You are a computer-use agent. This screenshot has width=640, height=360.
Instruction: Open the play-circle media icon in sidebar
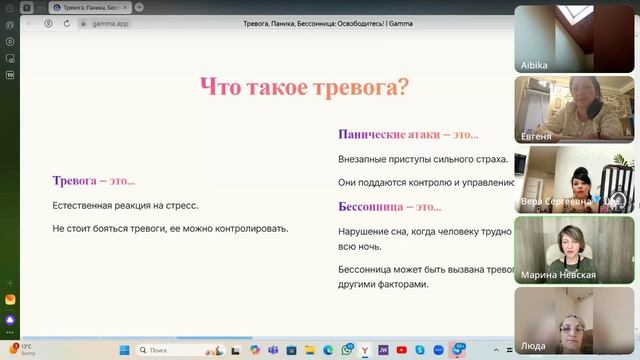pos(10,42)
